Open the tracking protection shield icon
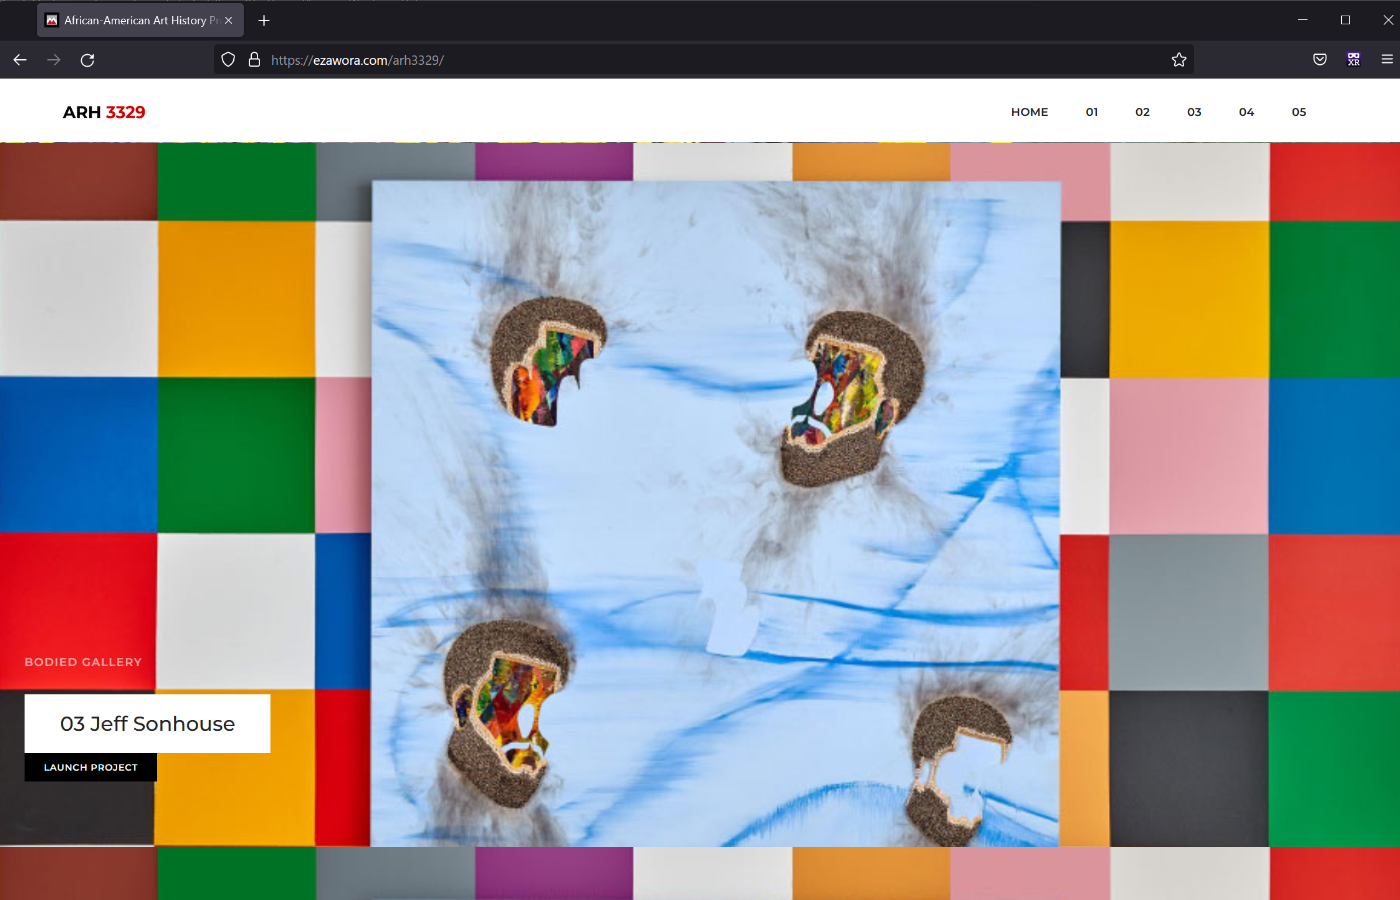Viewport: 1400px width, 900px height. 228,60
